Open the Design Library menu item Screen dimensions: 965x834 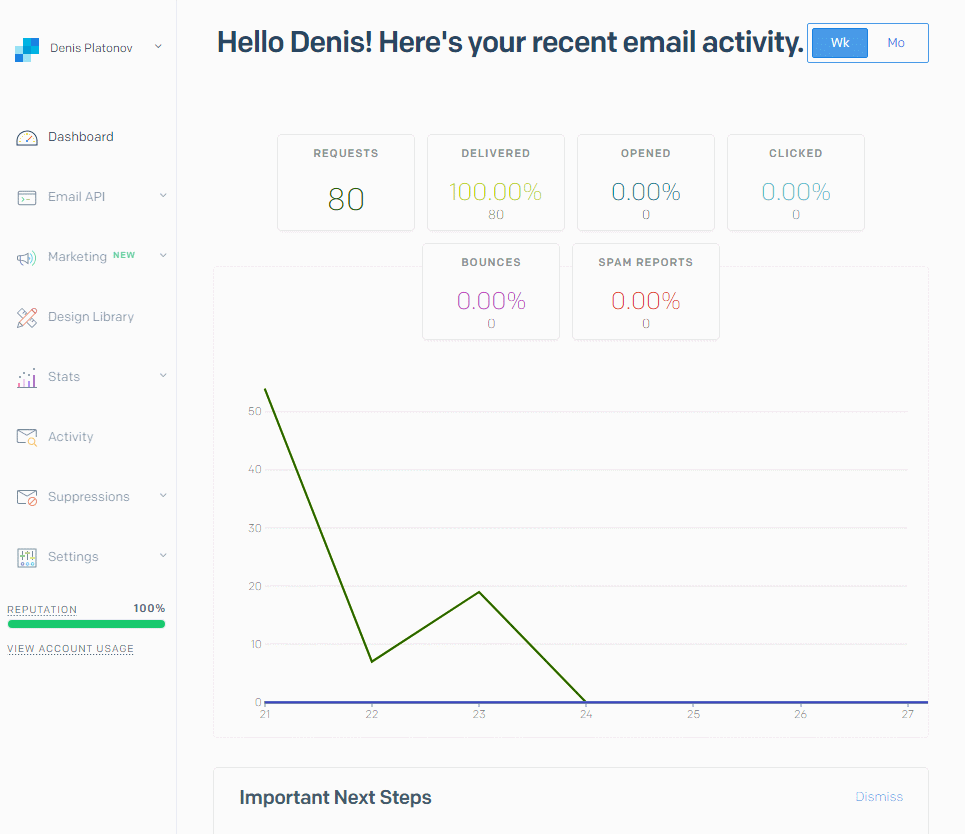click(x=90, y=317)
